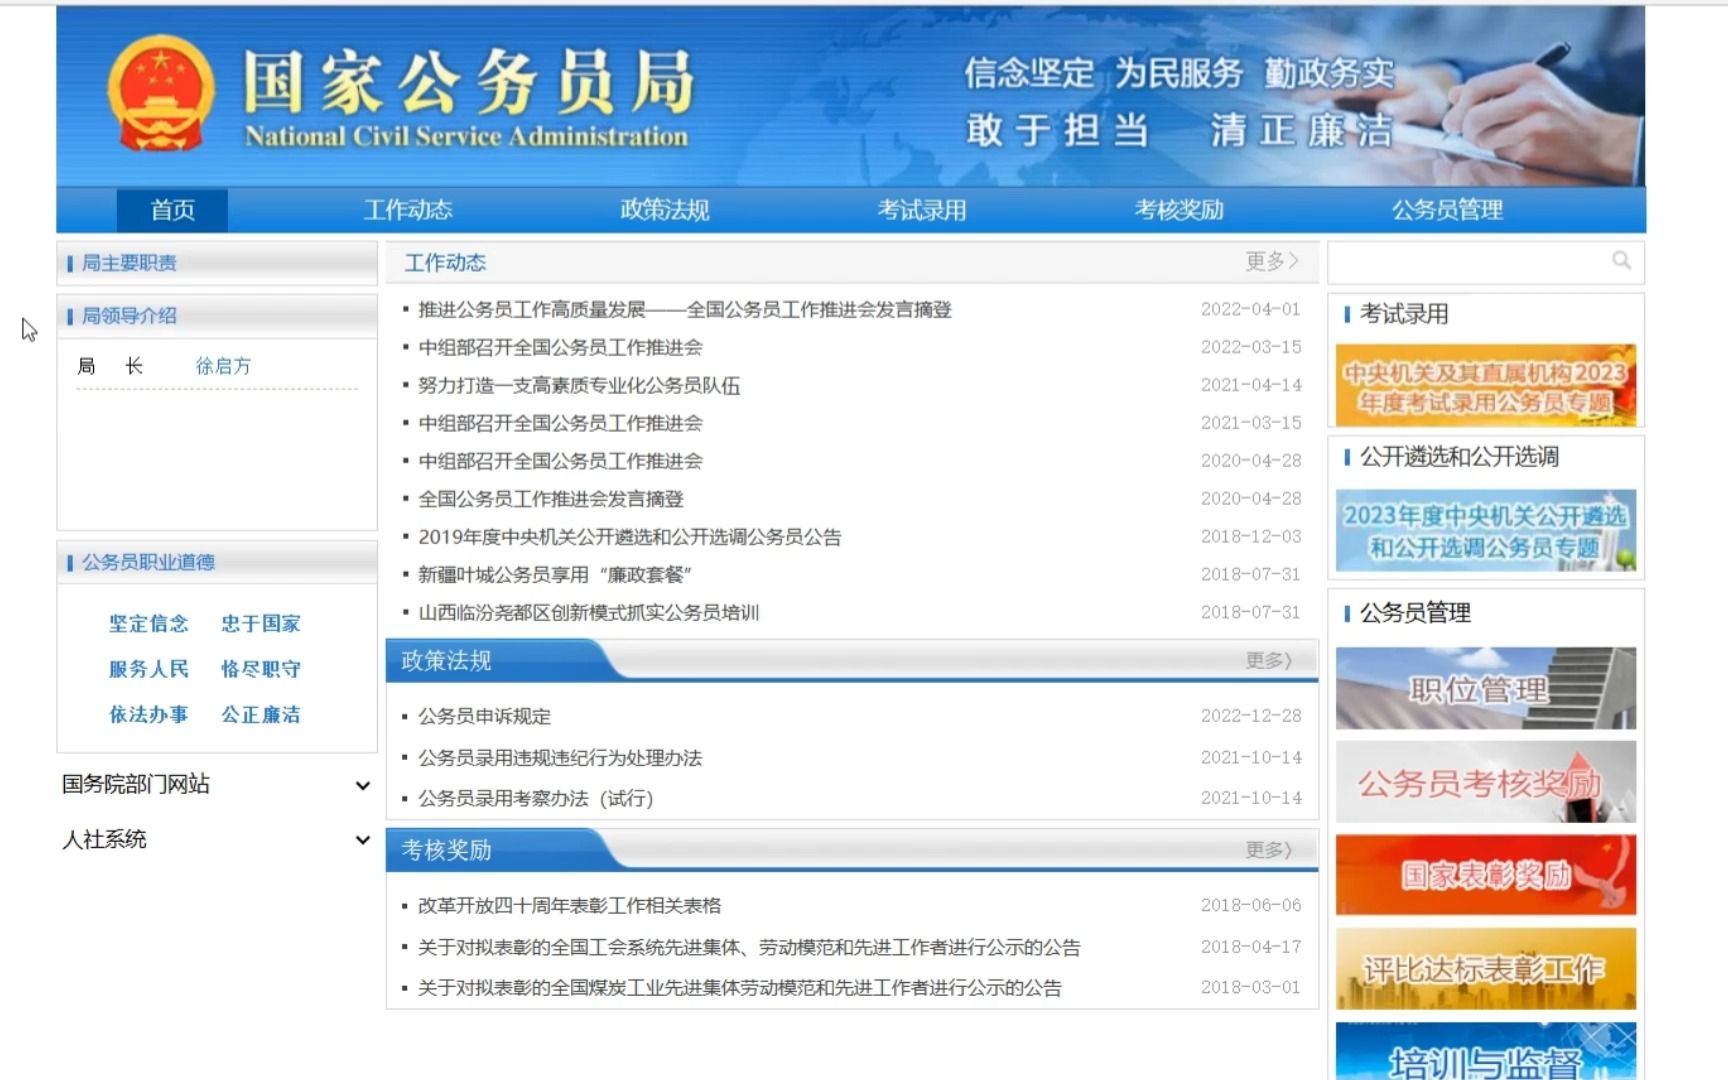This screenshot has height=1080, width=1728.
Task: Click the 评比达标表彰工作 banner image
Action: [x=1486, y=968]
